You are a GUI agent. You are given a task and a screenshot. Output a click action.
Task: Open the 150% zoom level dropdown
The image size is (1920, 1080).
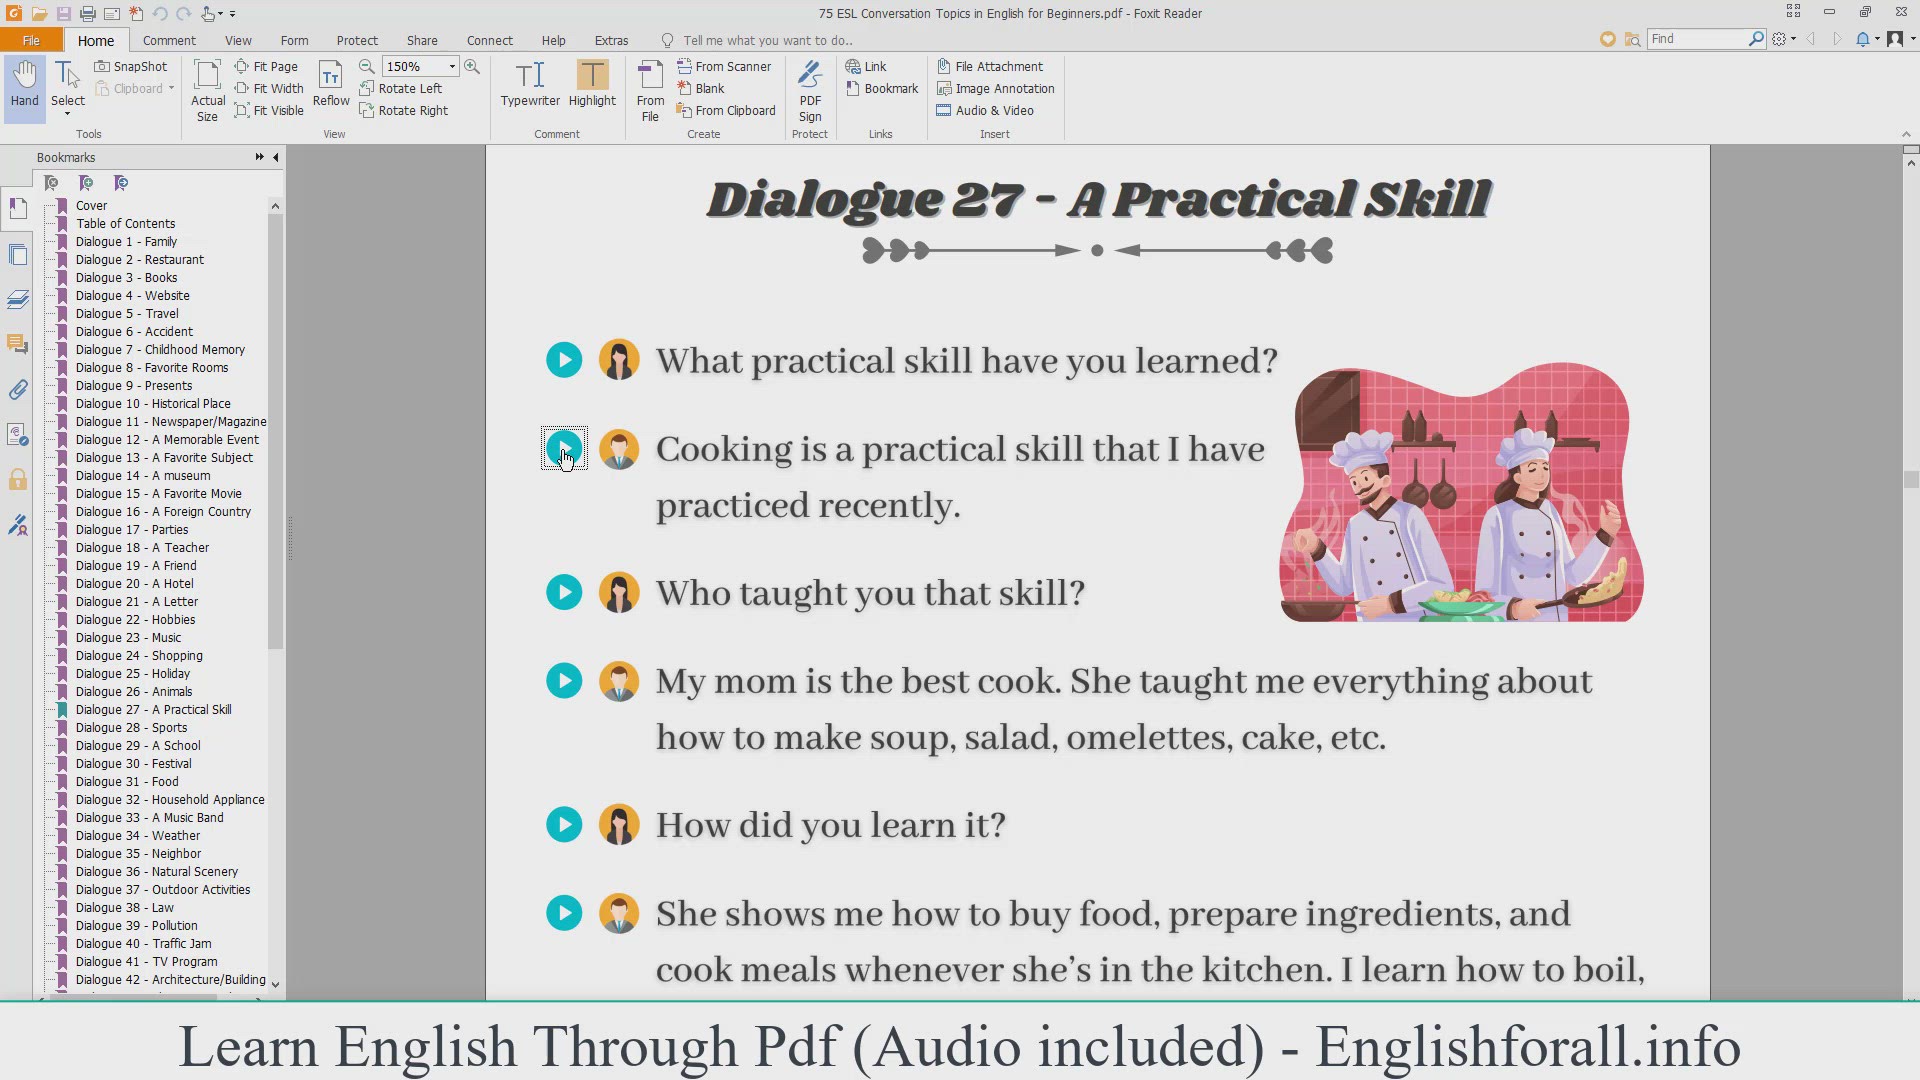click(x=452, y=66)
